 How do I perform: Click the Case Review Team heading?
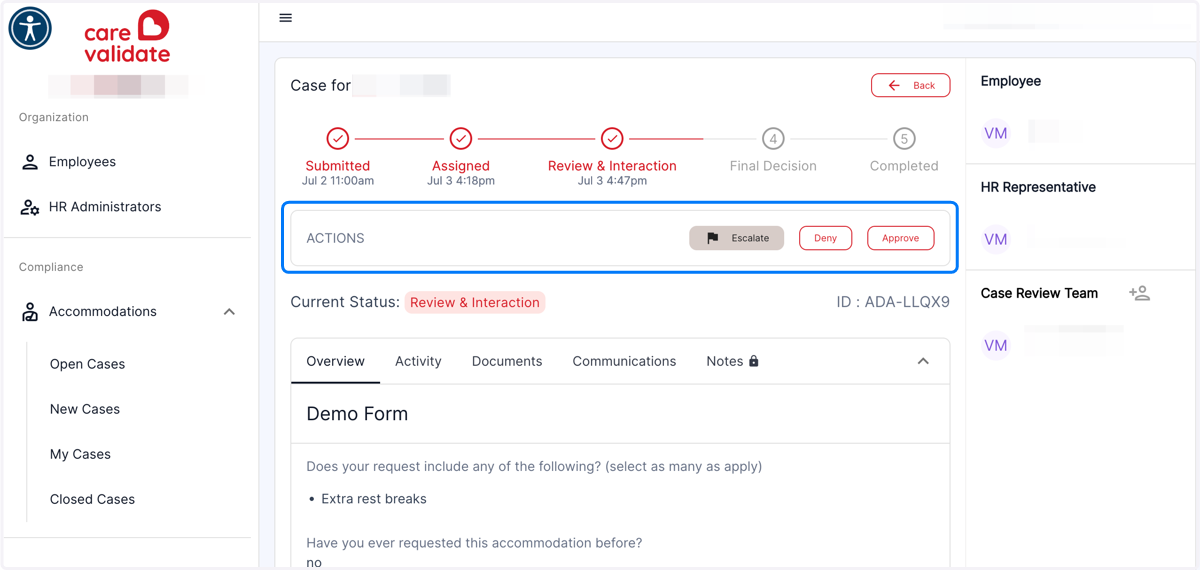click(x=1039, y=293)
